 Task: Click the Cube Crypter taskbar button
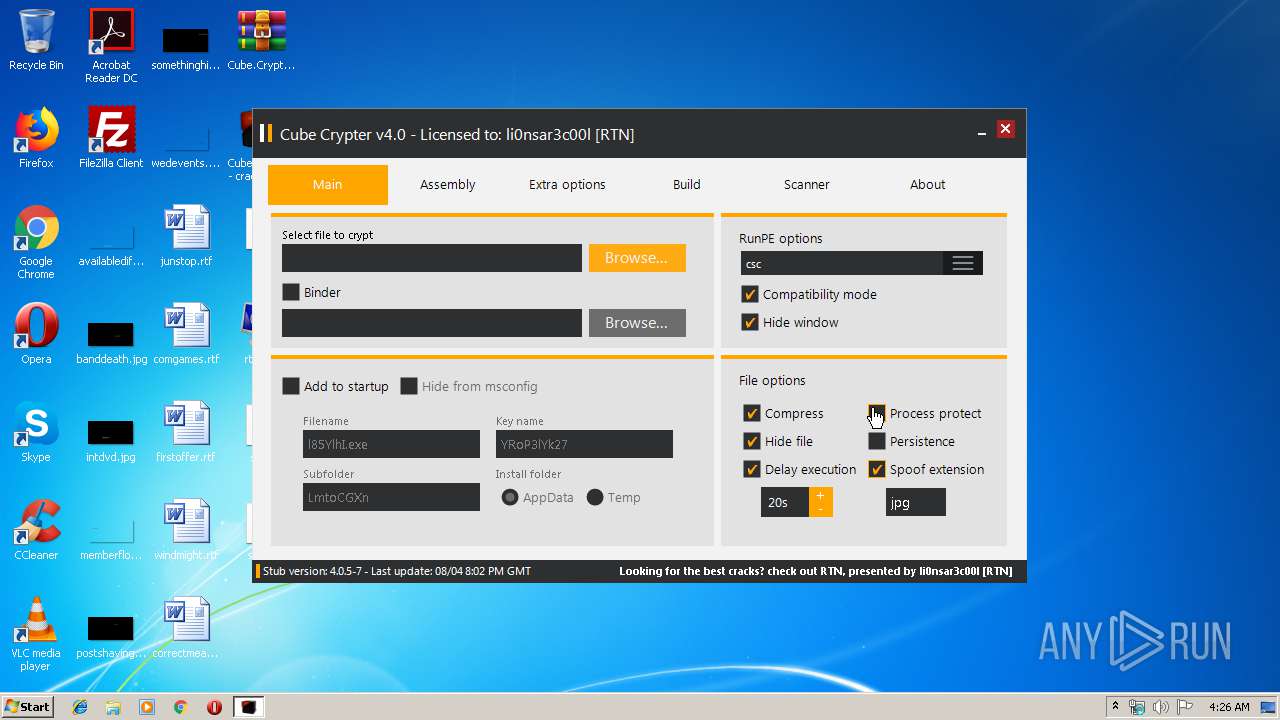pyautogui.click(x=248, y=707)
